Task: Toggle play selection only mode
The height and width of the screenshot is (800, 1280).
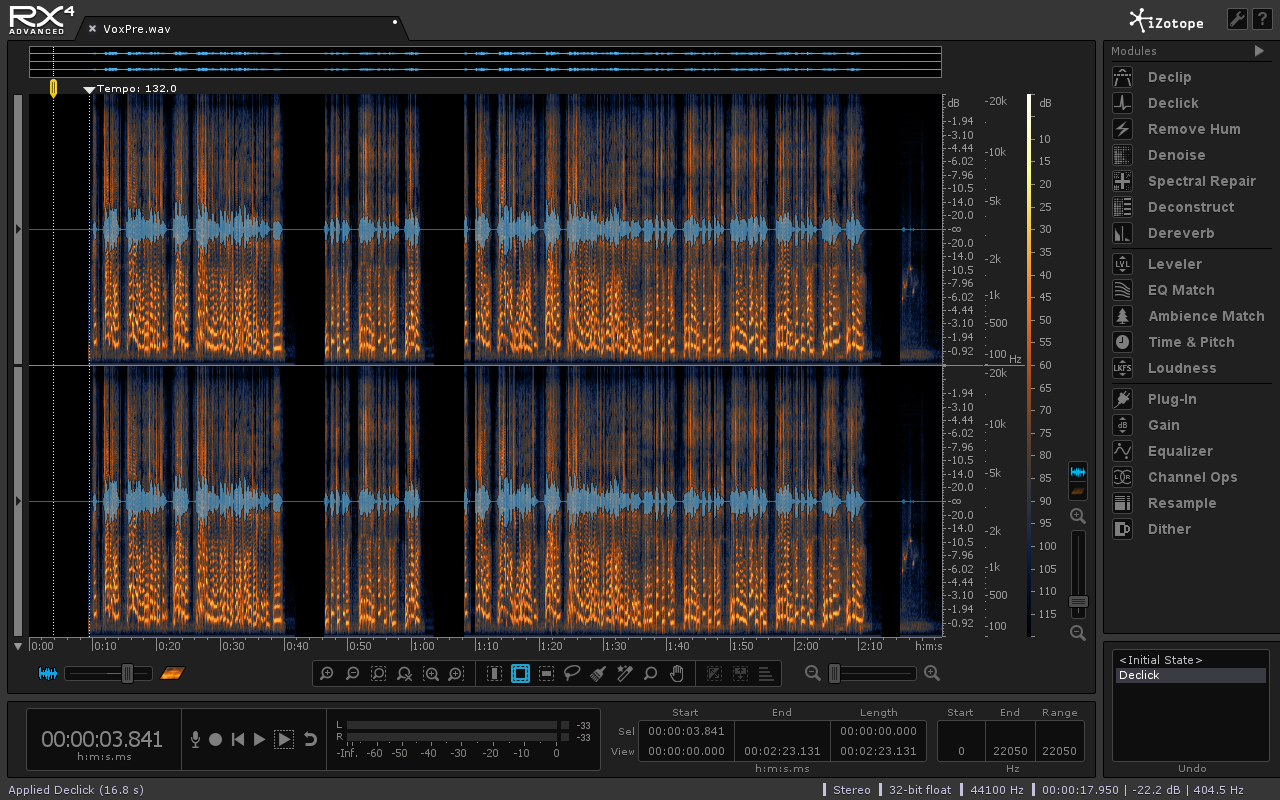Action: (x=284, y=739)
